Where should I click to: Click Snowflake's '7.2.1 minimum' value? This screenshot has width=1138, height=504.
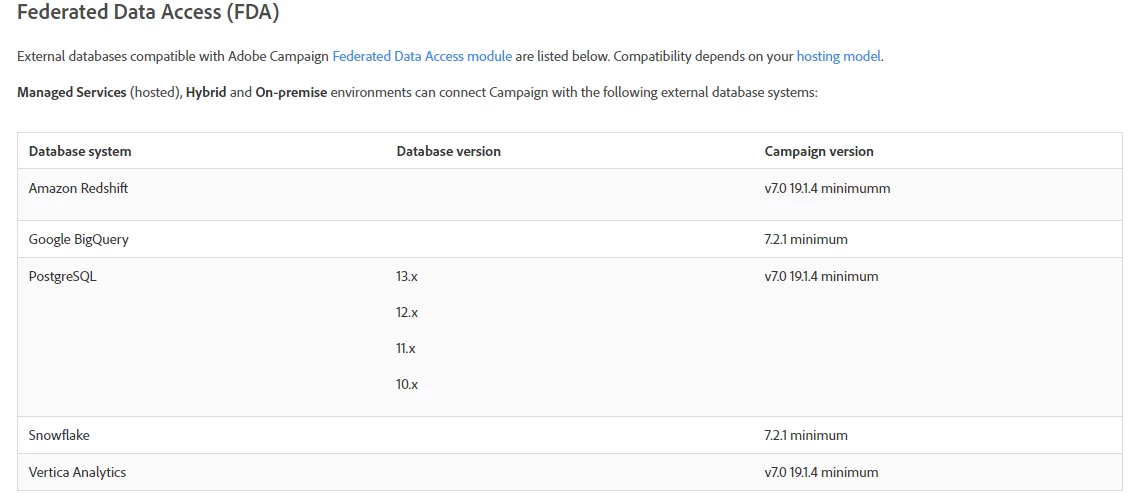click(x=806, y=435)
